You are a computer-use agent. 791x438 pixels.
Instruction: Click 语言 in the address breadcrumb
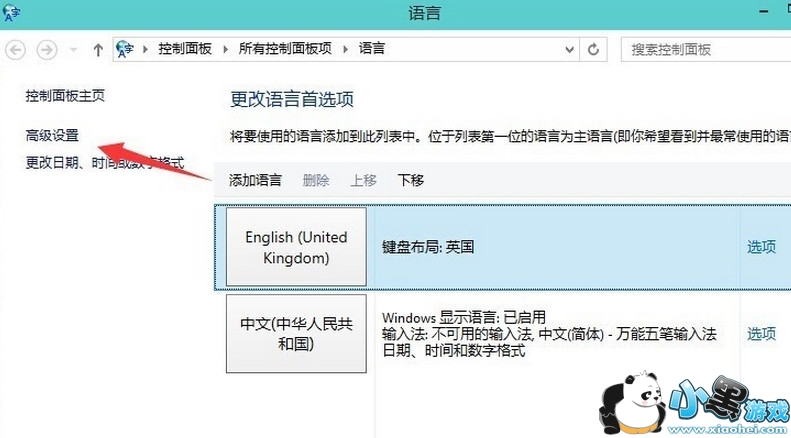(x=372, y=48)
